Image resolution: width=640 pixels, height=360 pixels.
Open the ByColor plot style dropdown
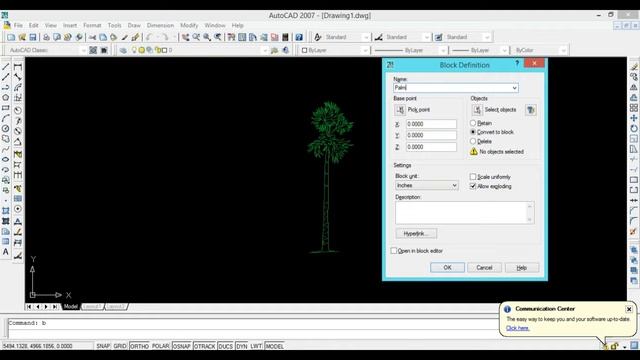(x=563, y=50)
